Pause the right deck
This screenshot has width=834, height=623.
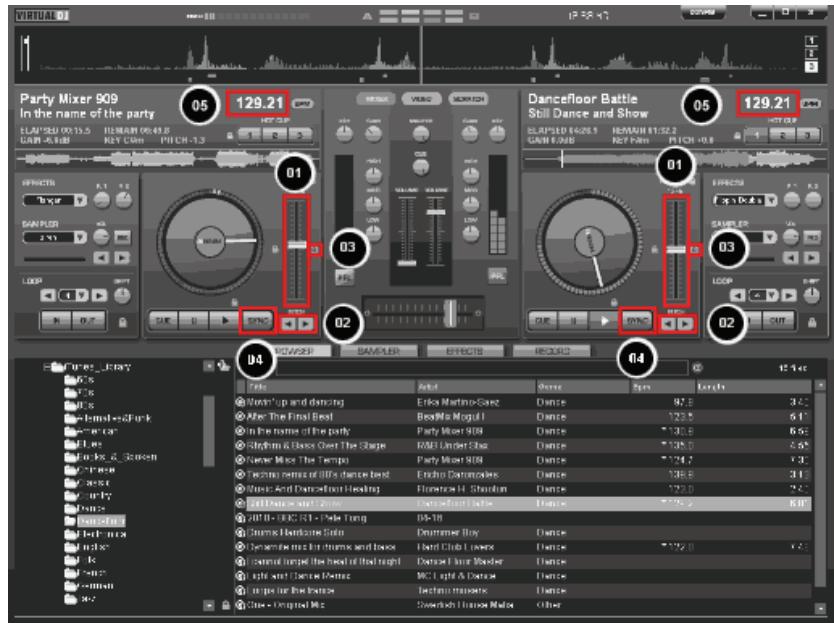coord(573,321)
